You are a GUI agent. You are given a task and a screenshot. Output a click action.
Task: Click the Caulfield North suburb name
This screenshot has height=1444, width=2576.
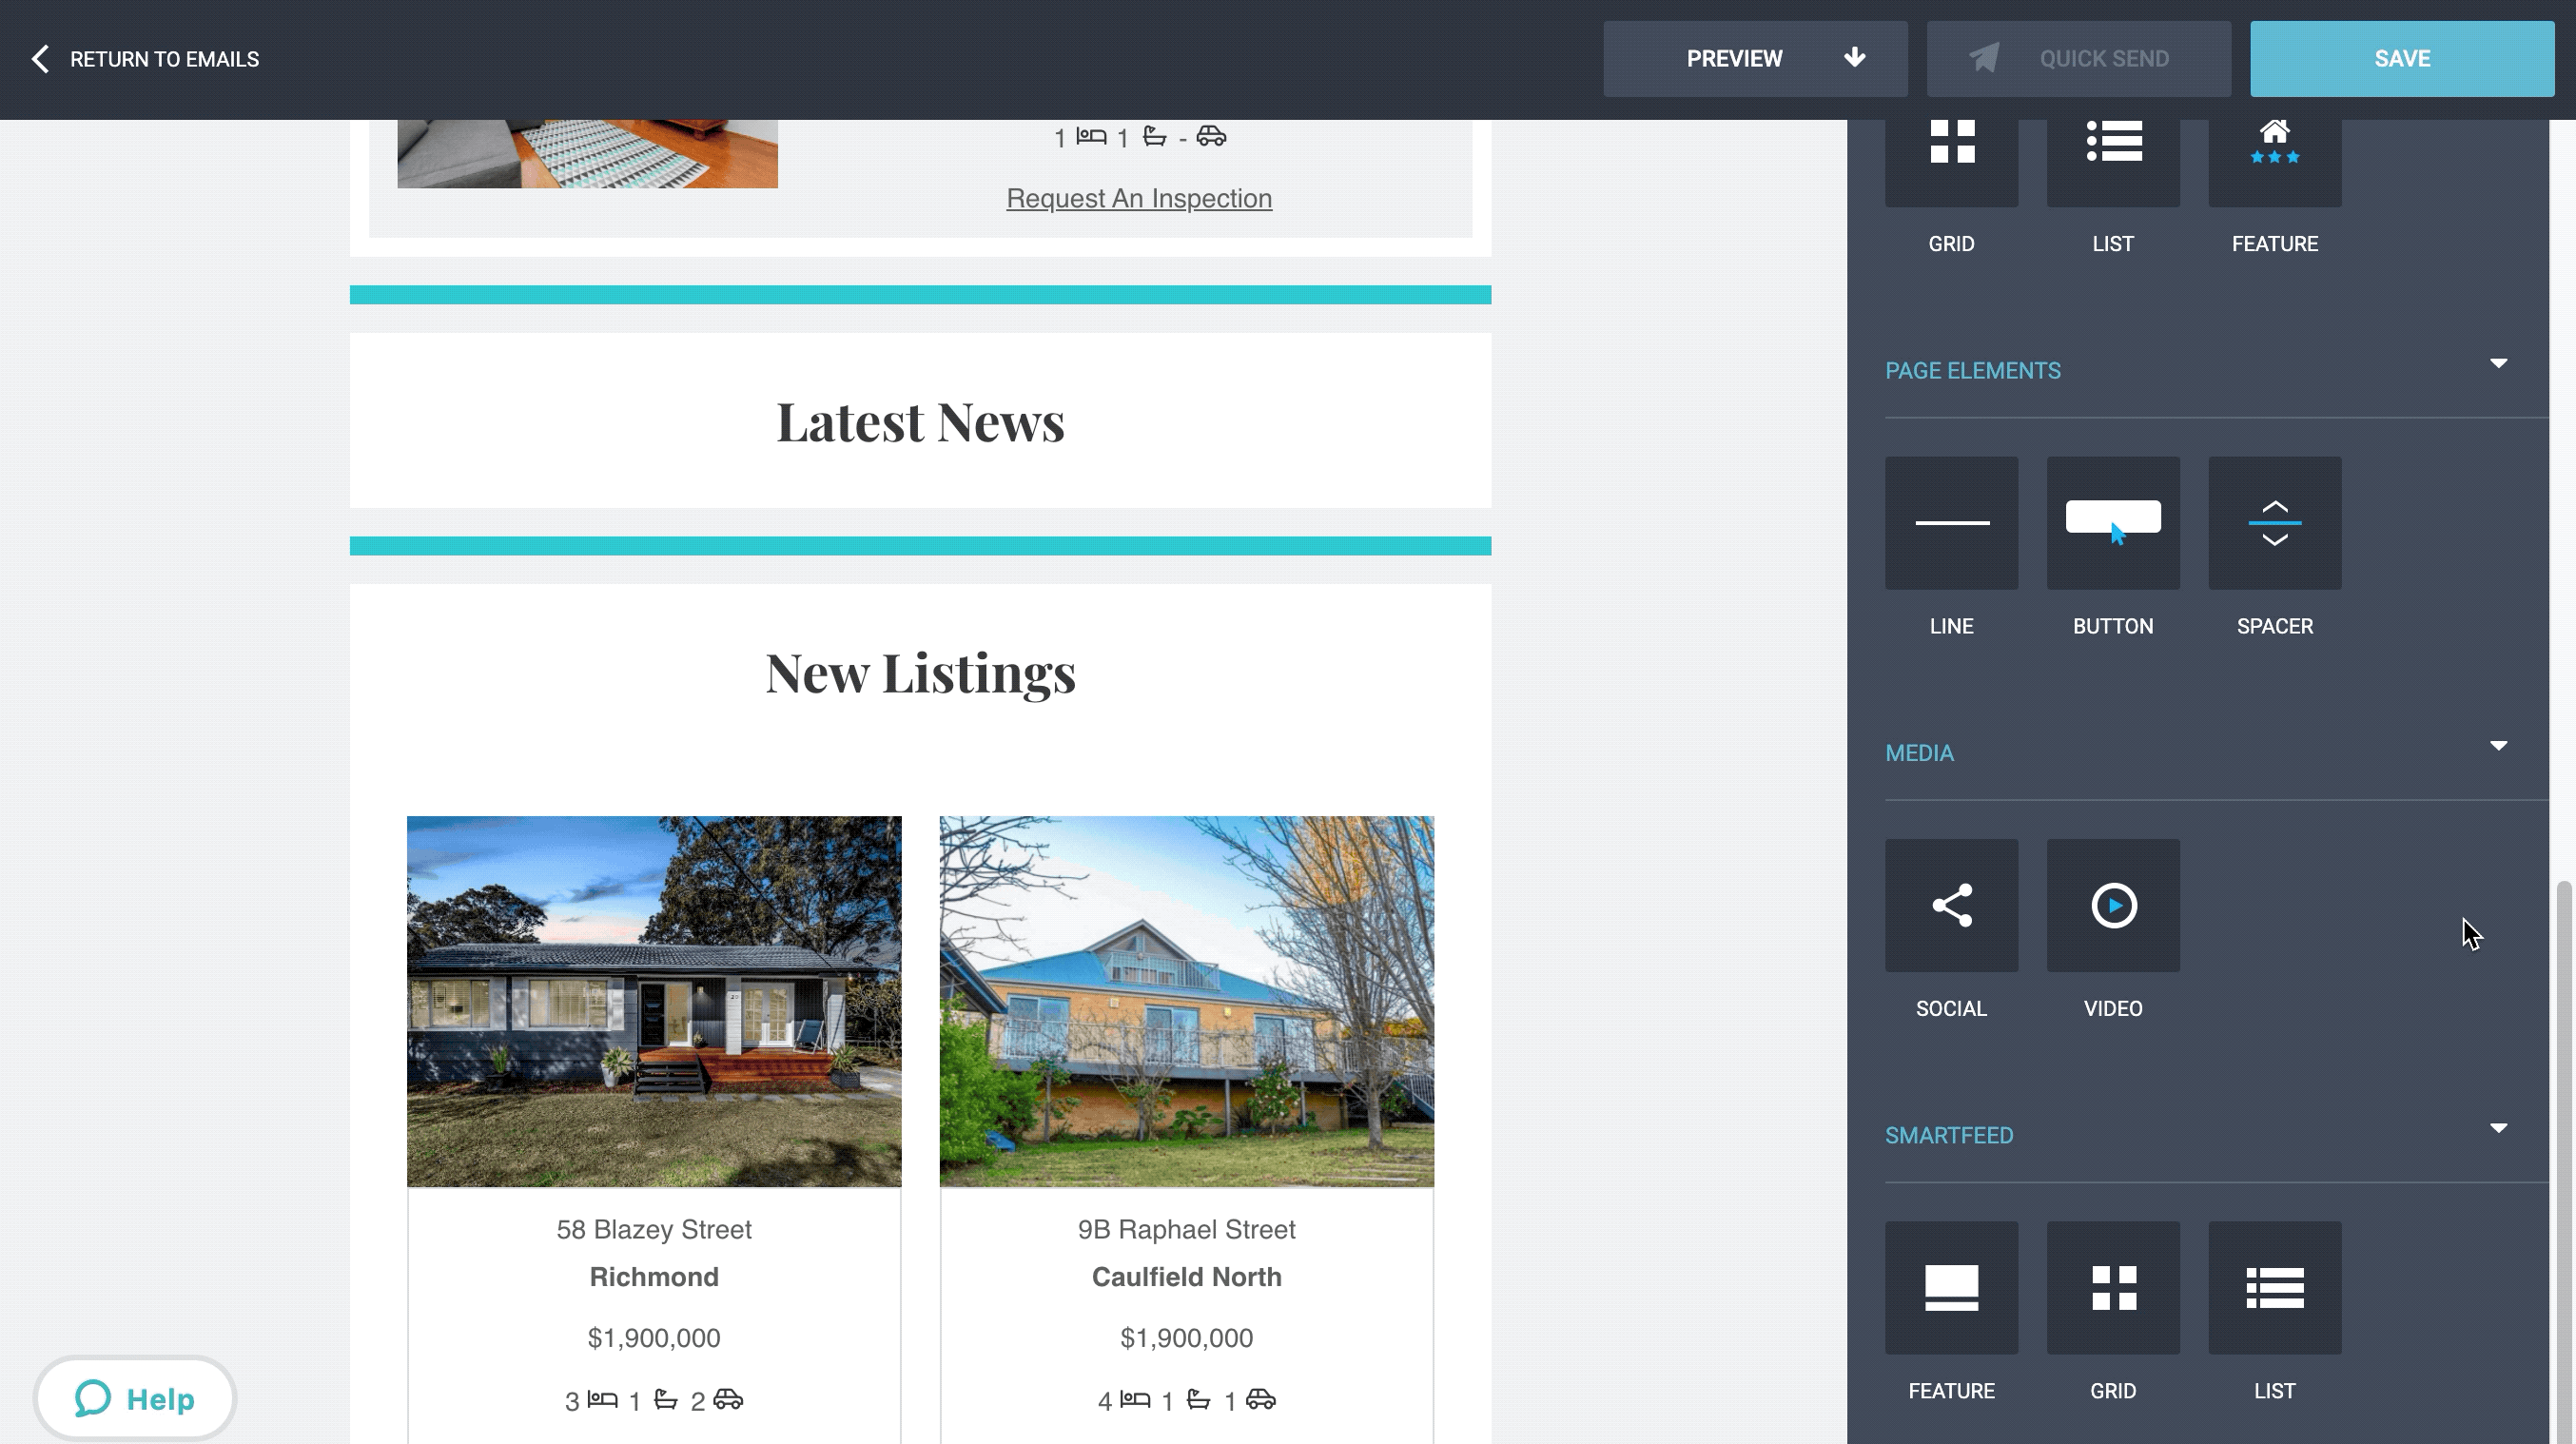1186,1277
